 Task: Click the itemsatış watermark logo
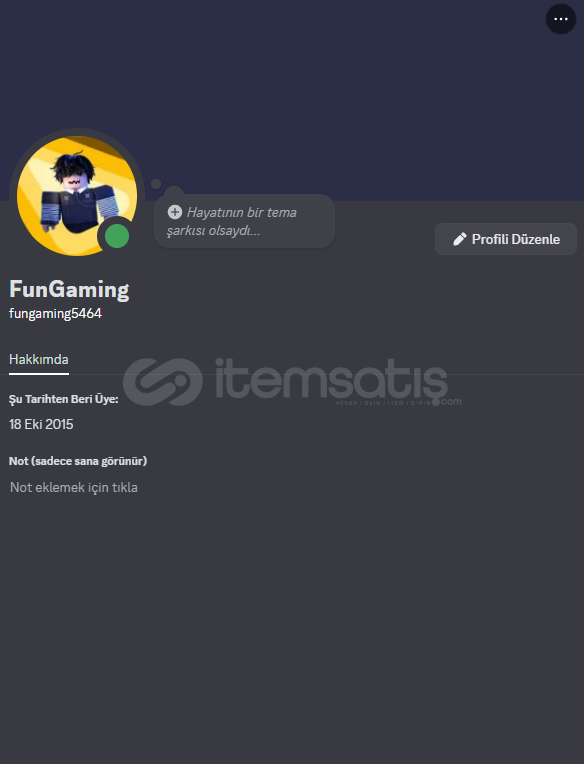click(163, 382)
